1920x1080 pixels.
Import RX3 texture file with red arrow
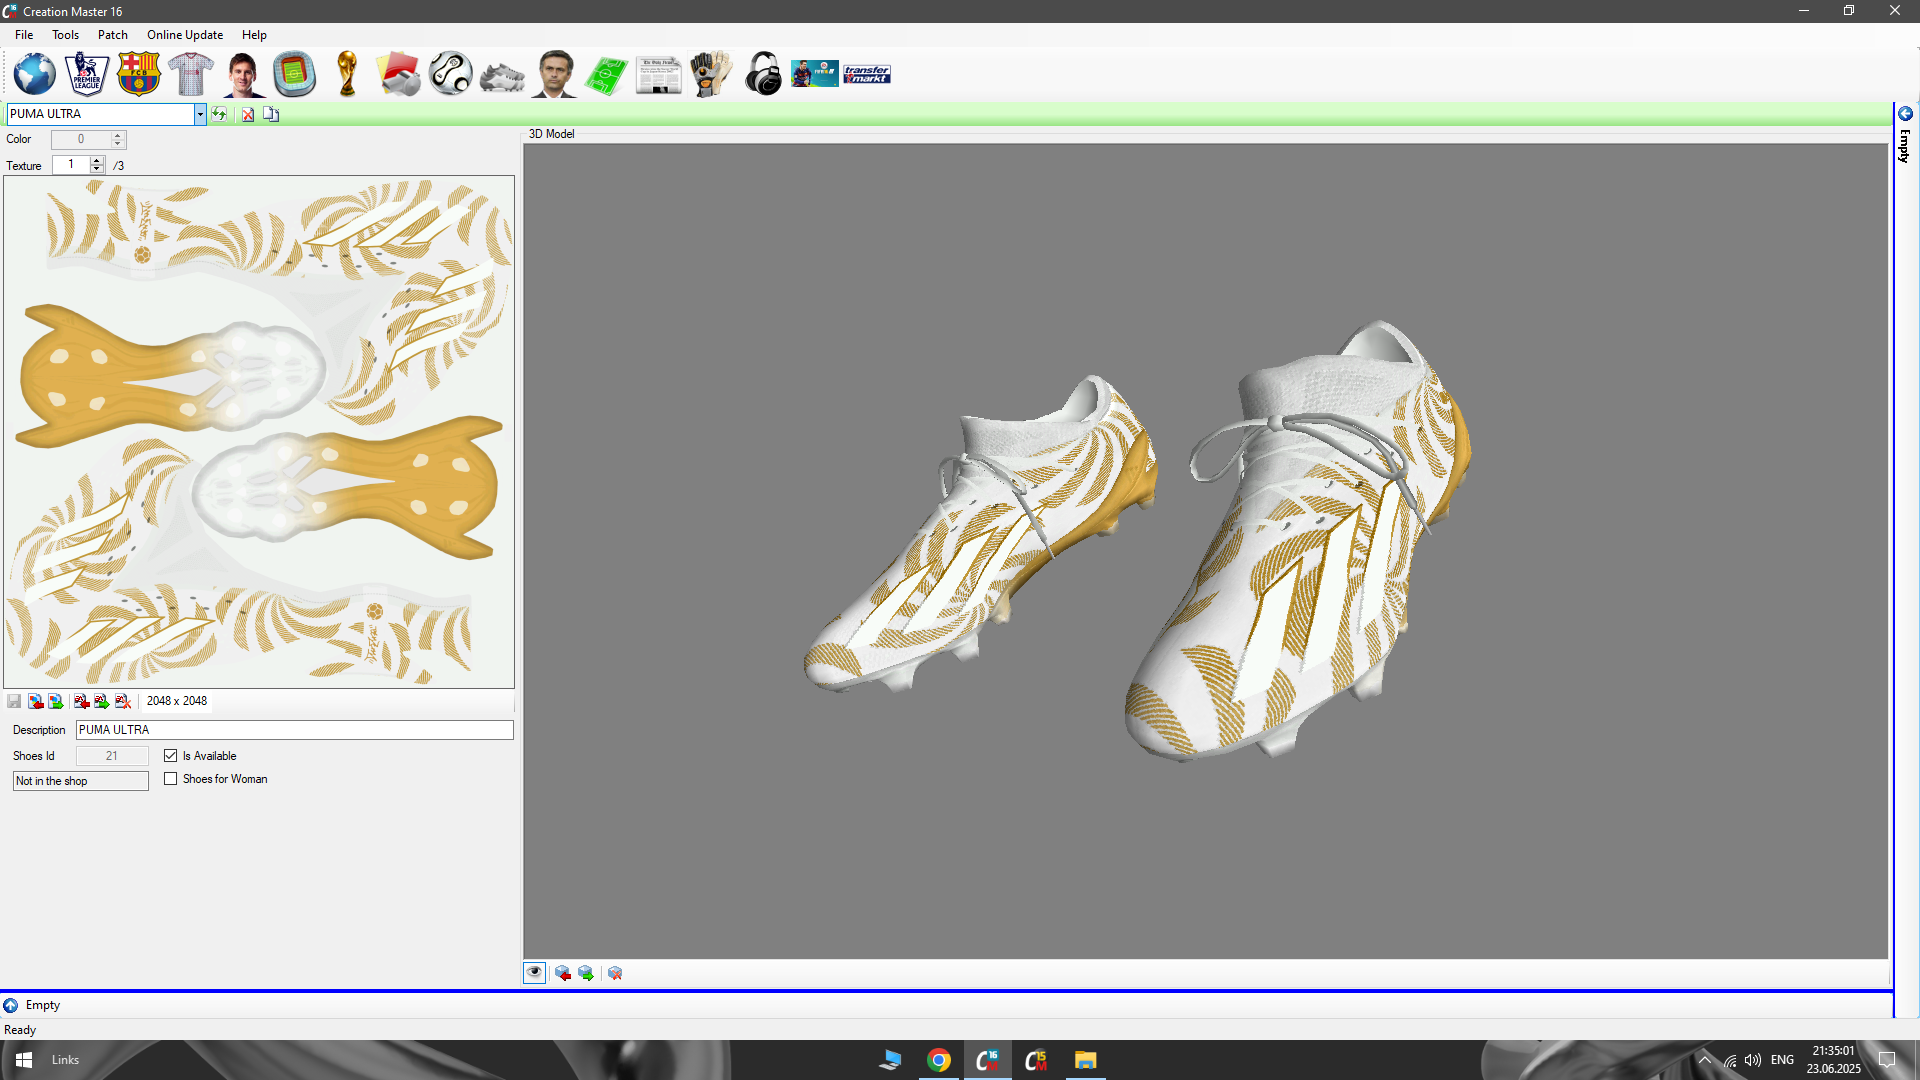pos(81,701)
